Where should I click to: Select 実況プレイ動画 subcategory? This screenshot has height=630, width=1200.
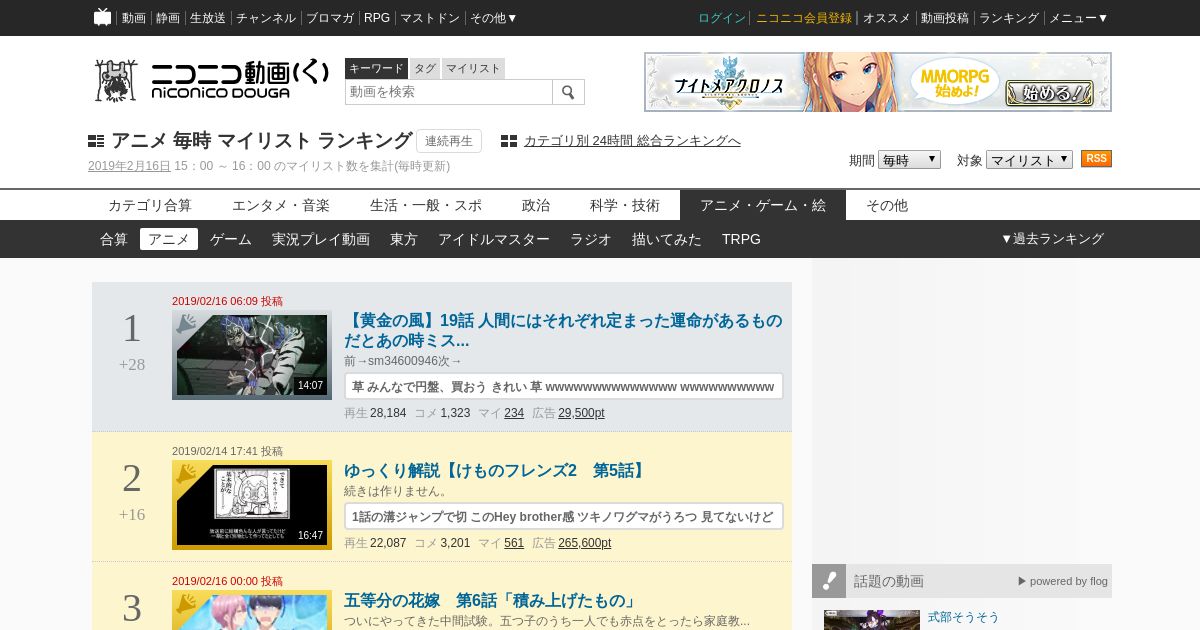click(x=321, y=239)
